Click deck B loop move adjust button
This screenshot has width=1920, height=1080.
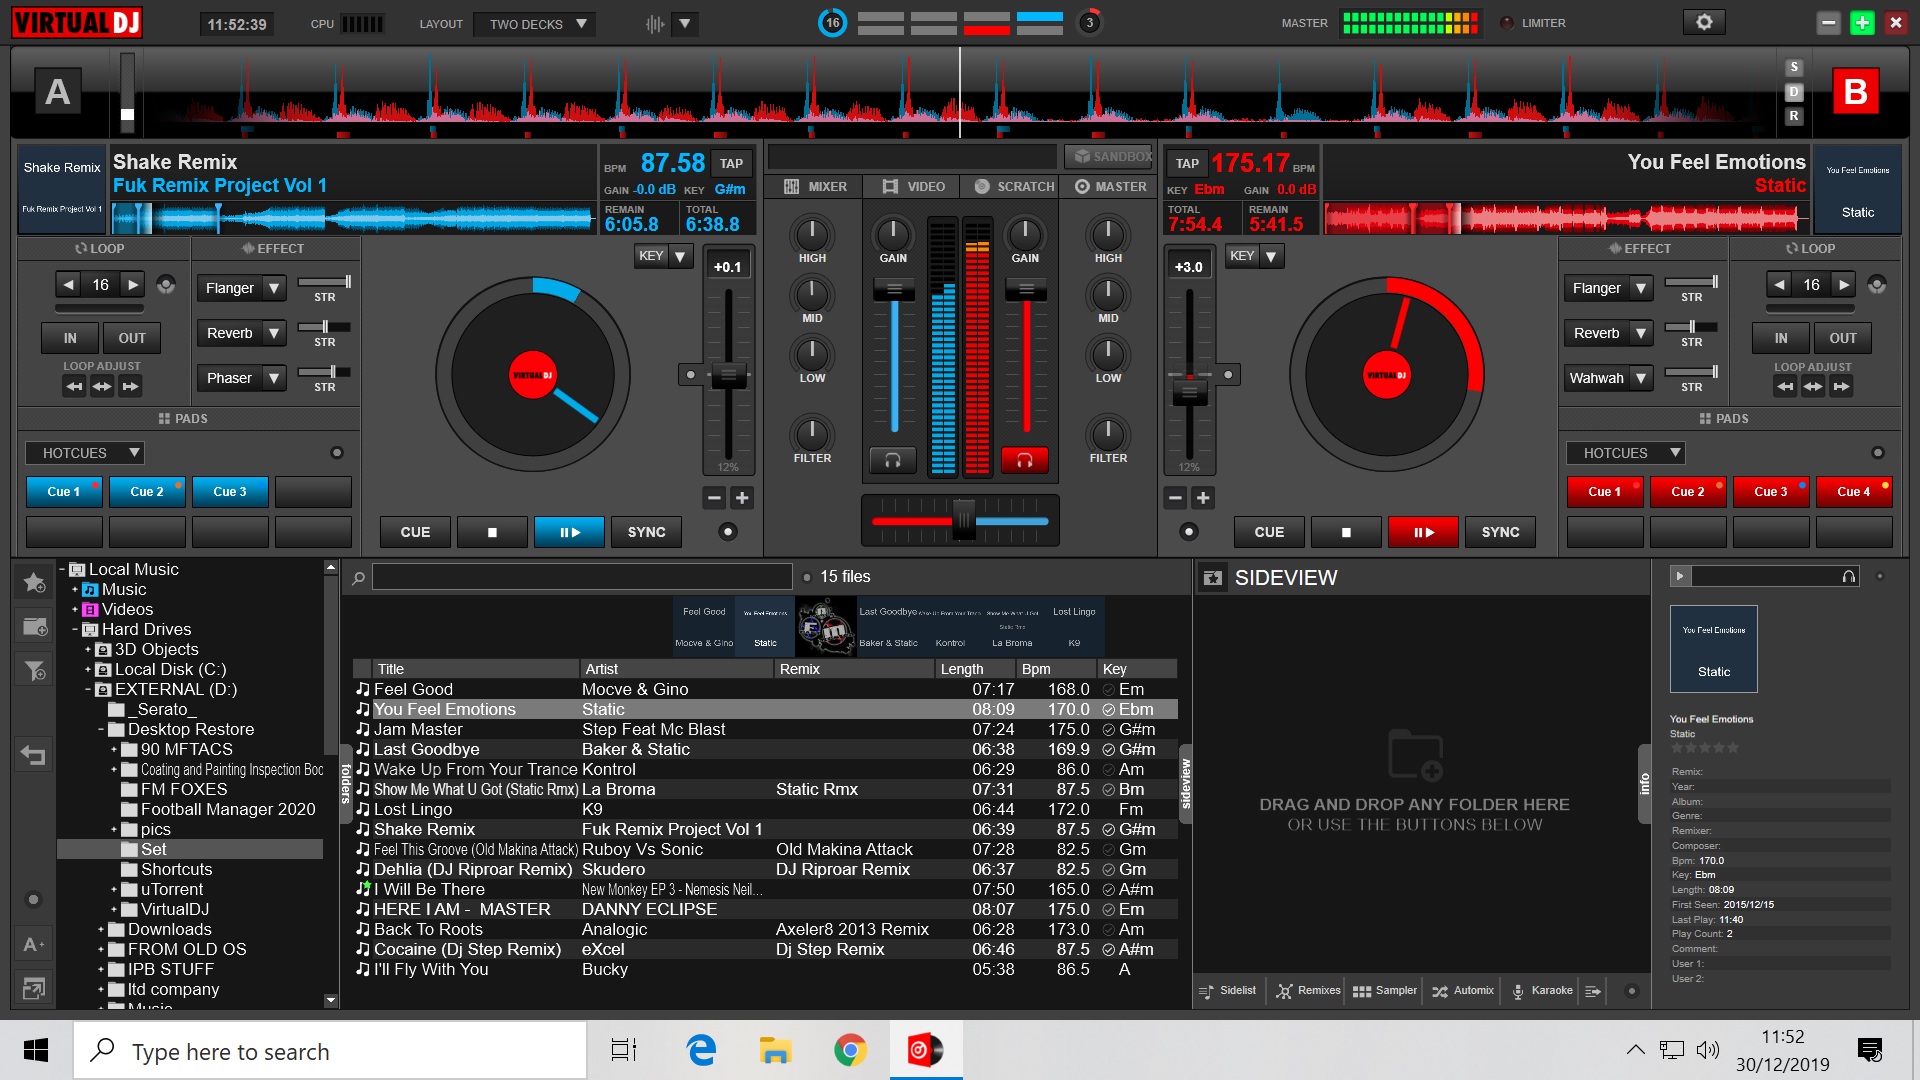[x=1813, y=386]
